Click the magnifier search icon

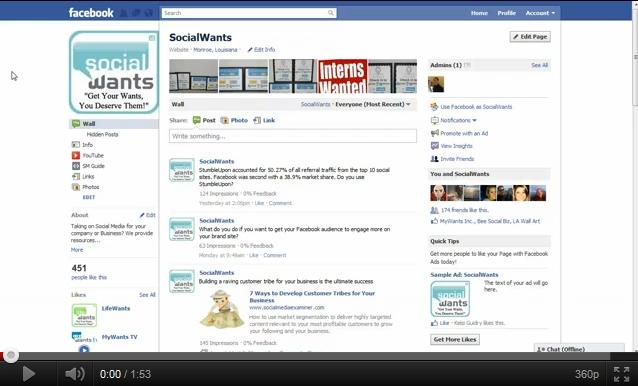(331, 13)
